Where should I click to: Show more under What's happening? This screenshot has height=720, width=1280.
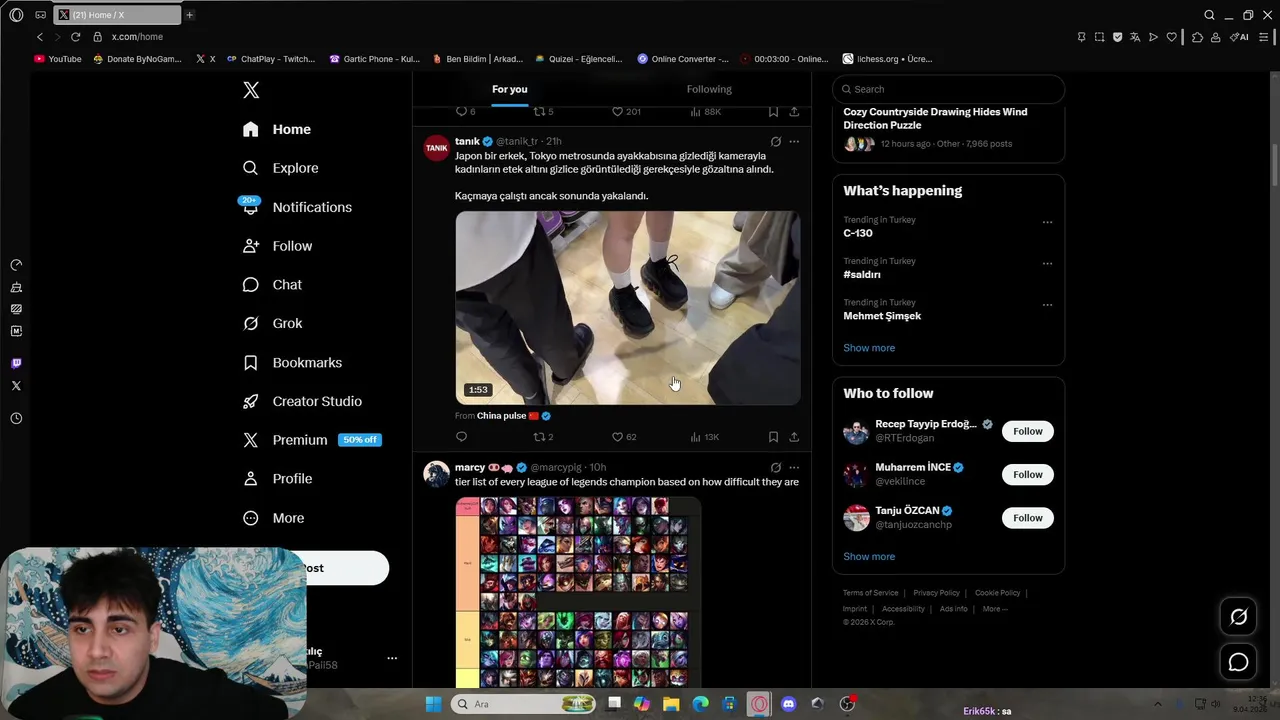[869, 348]
